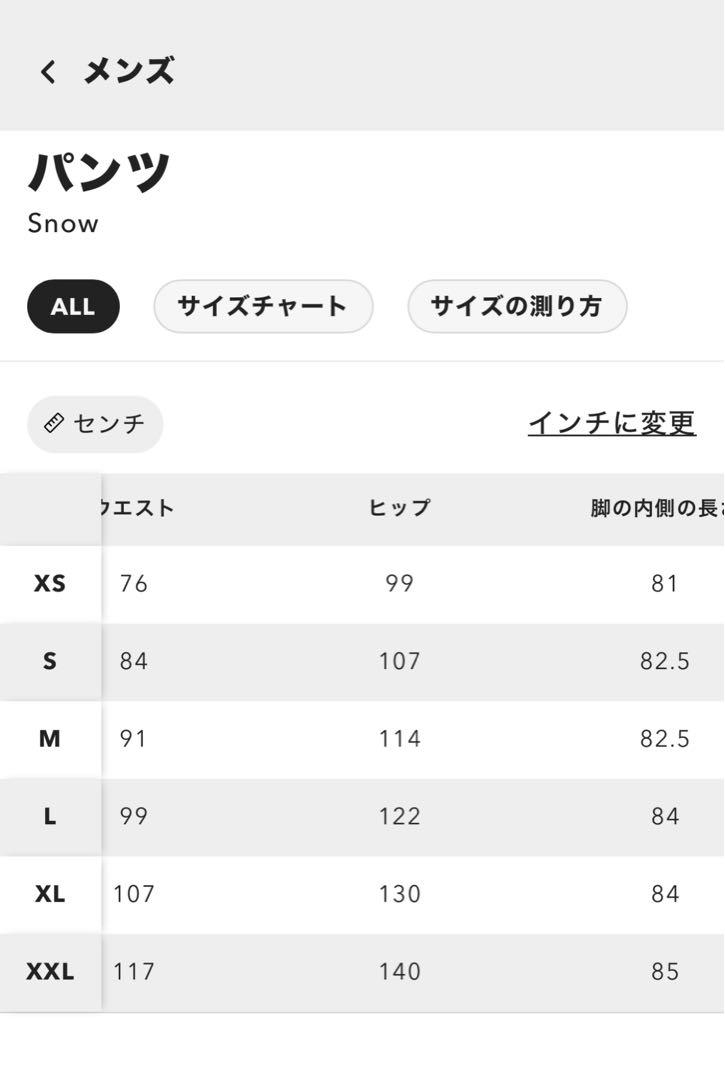This screenshot has height=1080, width=725.
Task: Click the 脚の内側の長さ column header
Action: pyautogui.click(x=657, y=508)
